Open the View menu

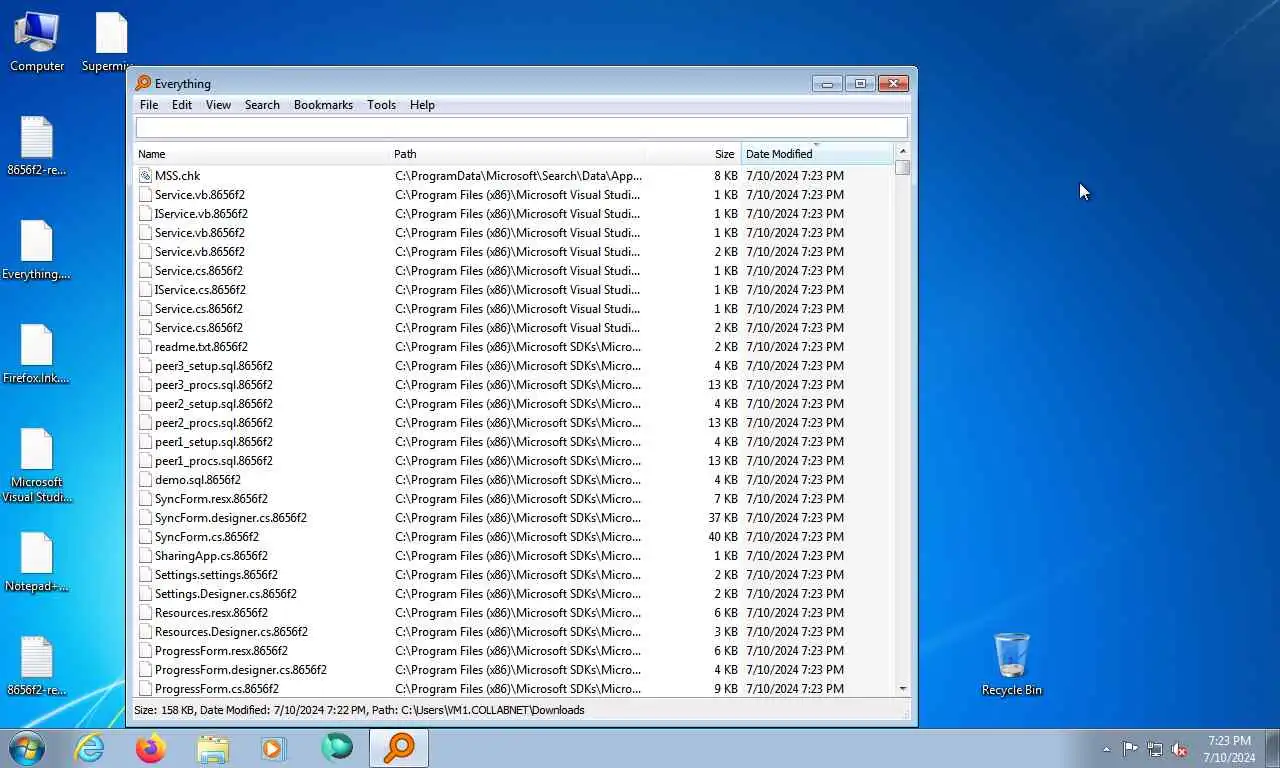[x=218, y=104]
